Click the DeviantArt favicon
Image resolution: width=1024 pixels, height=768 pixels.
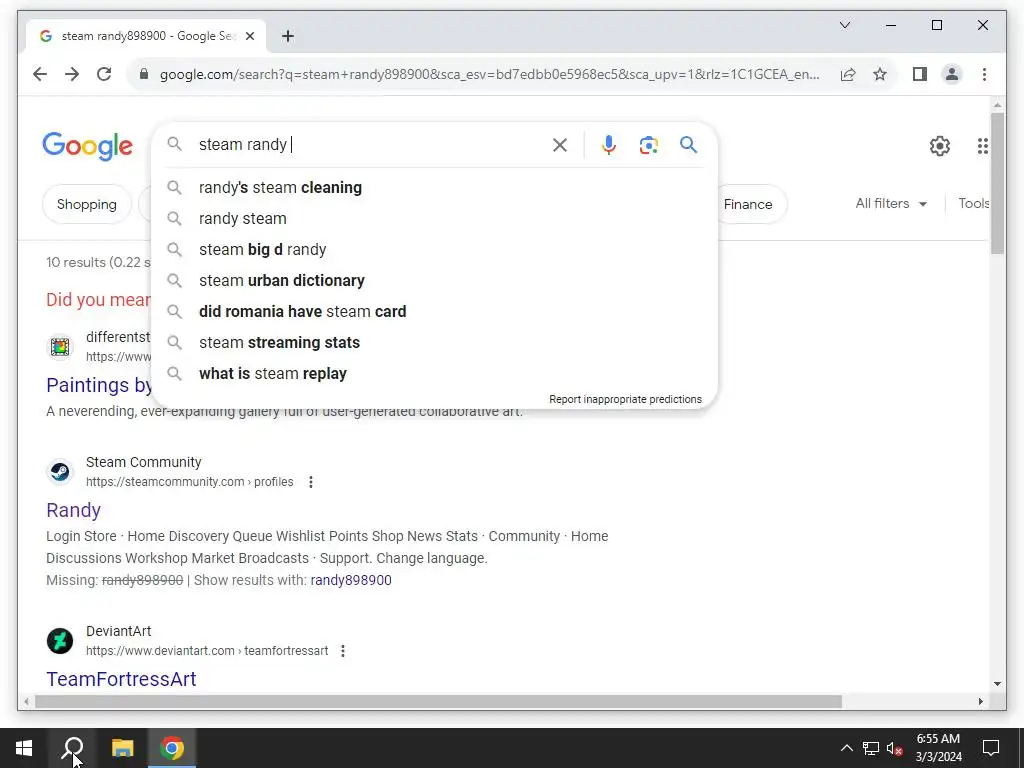(60, 641)
